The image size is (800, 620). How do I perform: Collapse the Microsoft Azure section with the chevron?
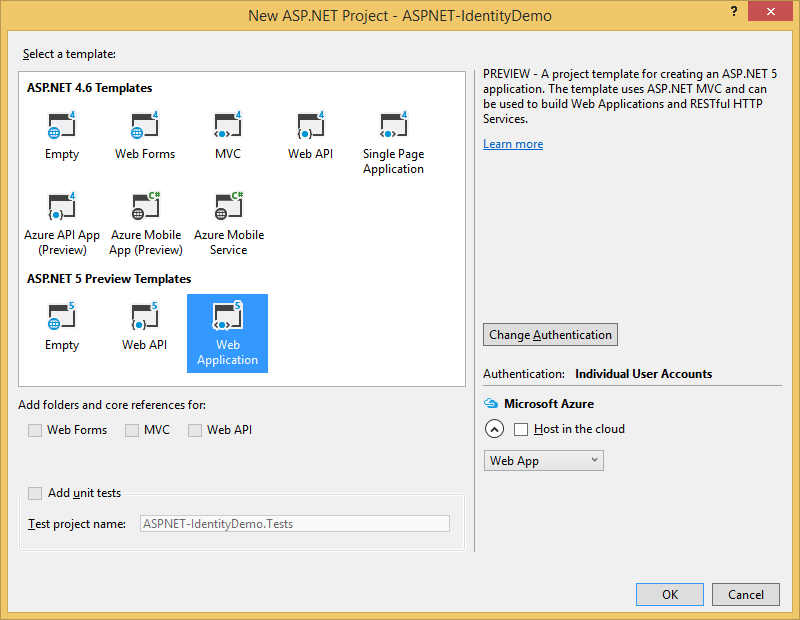pyautogui.click(x=494, y=429)
